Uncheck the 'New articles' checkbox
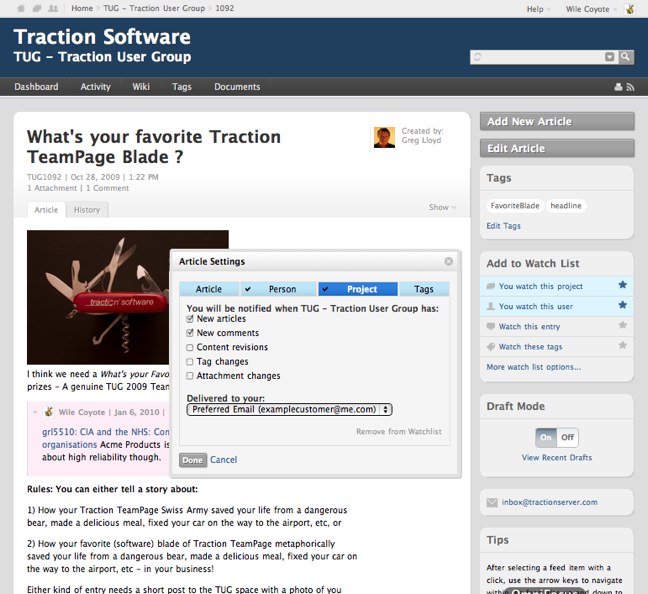Viewport: 648px width, 594px height. pyautogui.click(x=190, y=319)
